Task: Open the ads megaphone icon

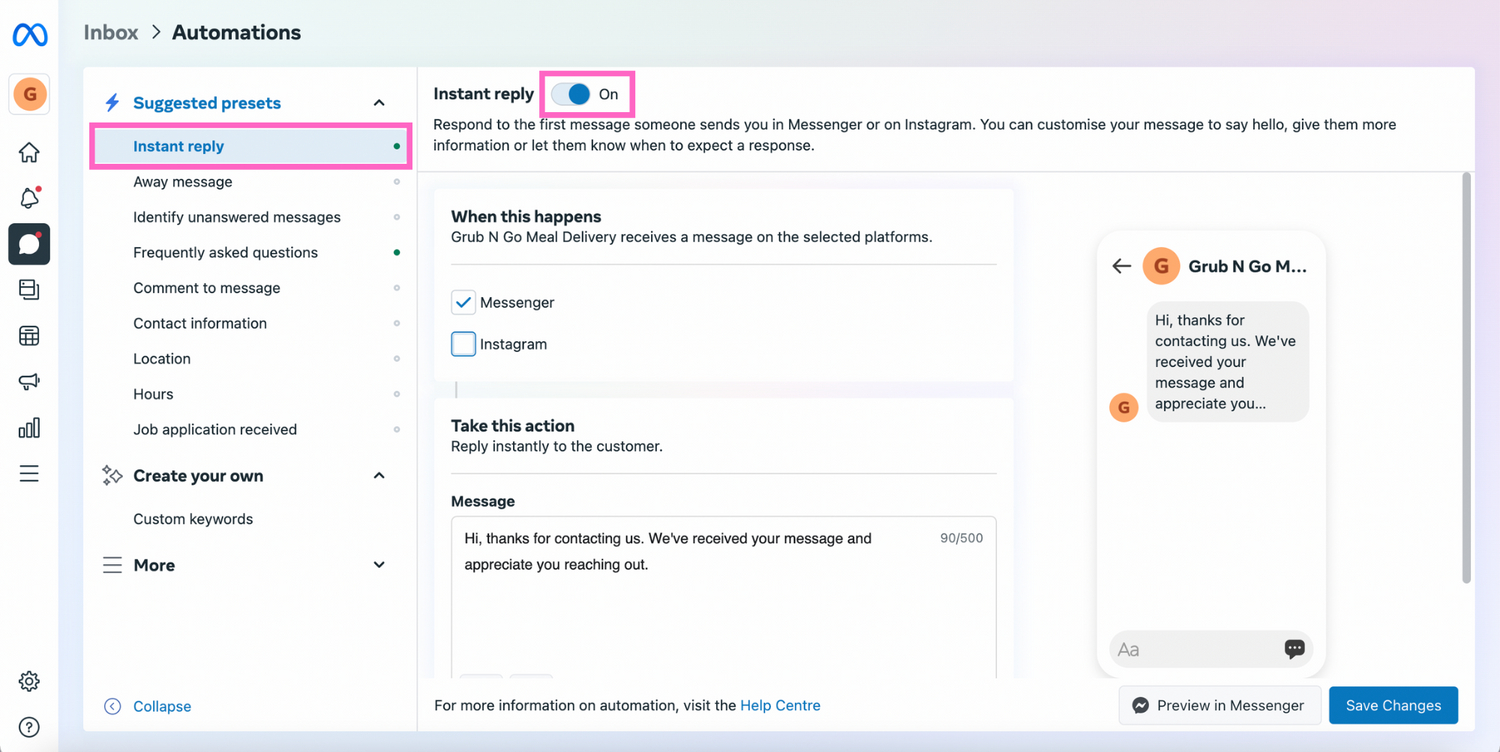Action: [29, 382]
